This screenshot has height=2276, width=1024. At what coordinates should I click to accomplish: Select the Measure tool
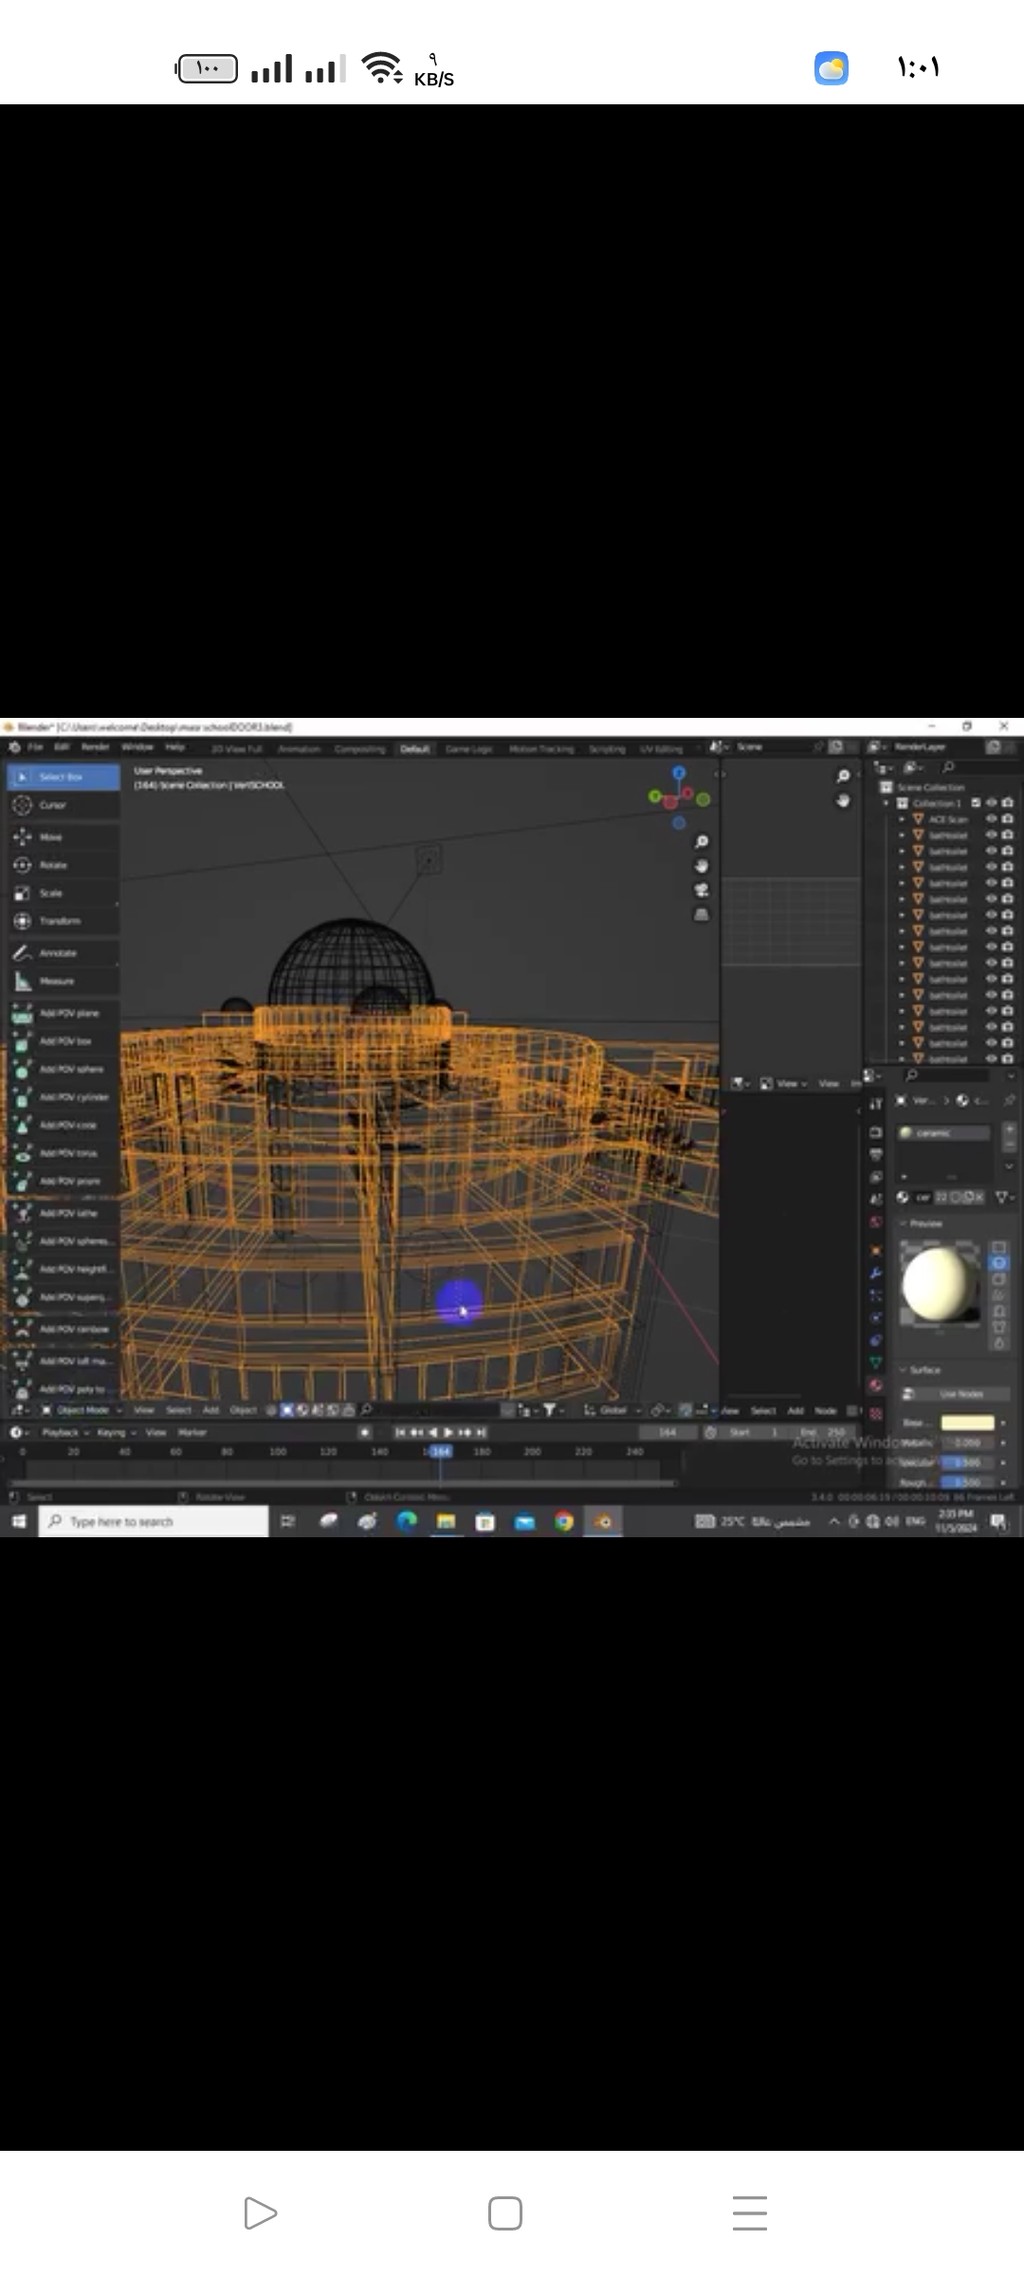tap(63, 981)
